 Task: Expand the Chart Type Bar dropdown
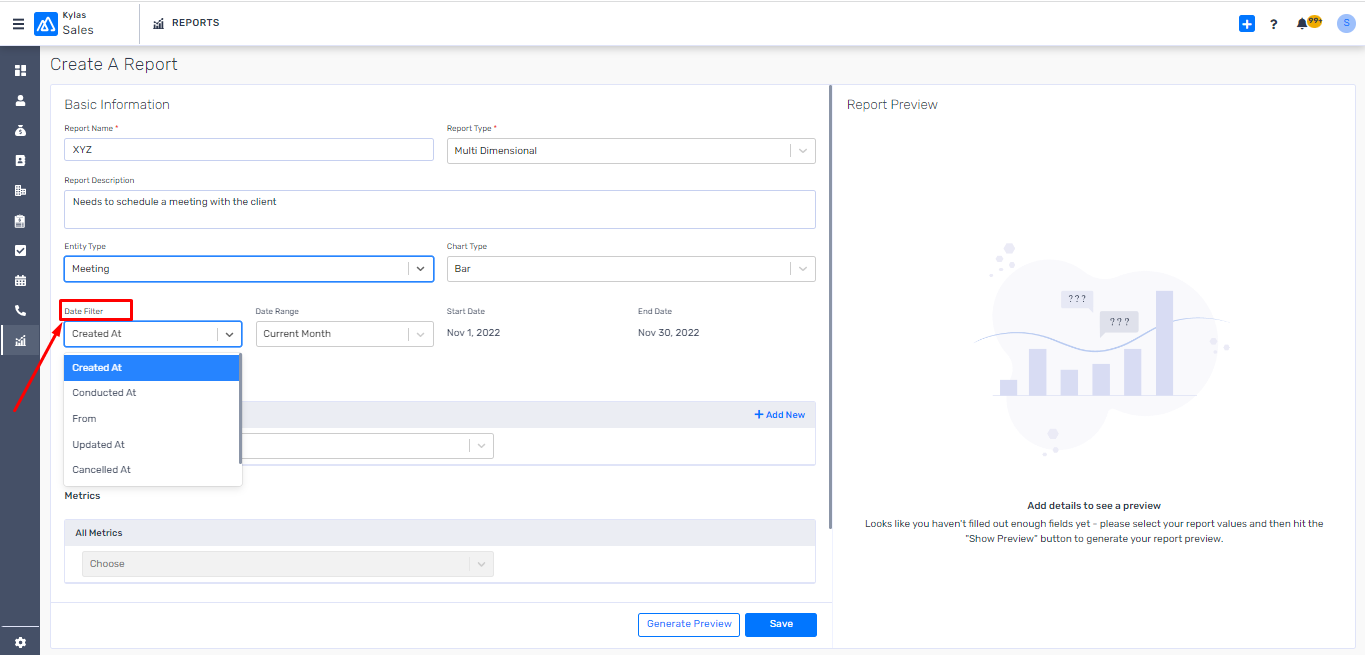tap(631, 268)
